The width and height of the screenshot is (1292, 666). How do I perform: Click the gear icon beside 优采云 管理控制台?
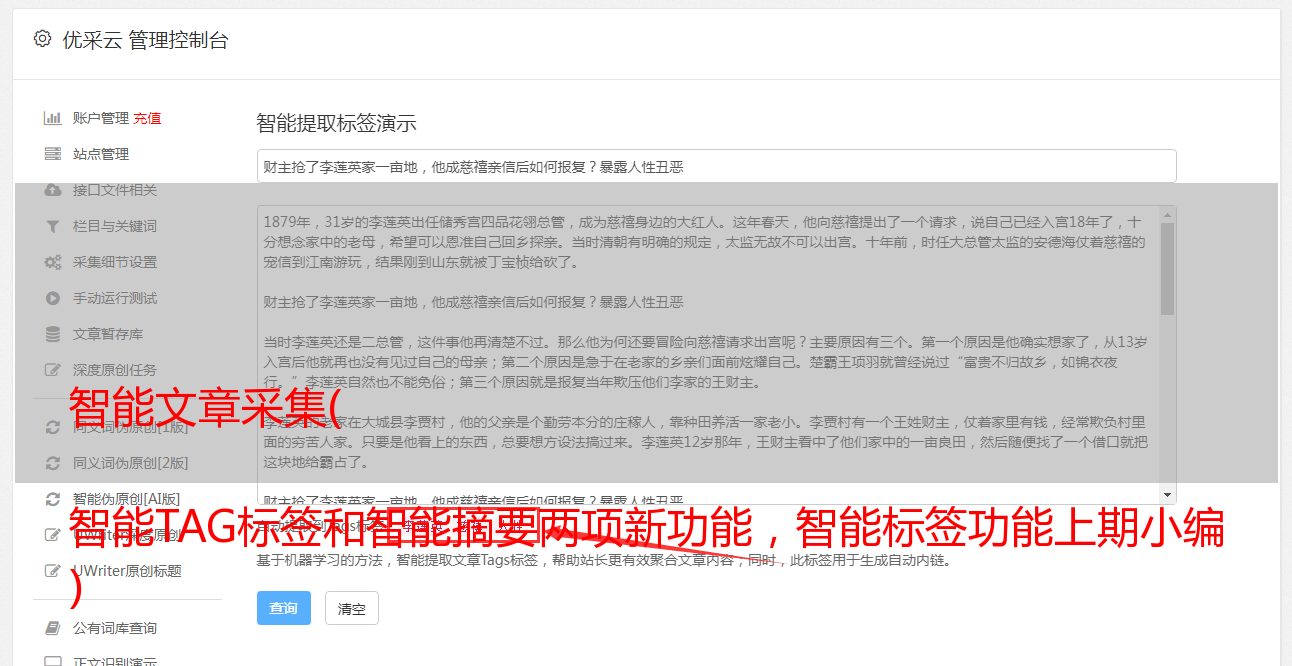point(42,39)
